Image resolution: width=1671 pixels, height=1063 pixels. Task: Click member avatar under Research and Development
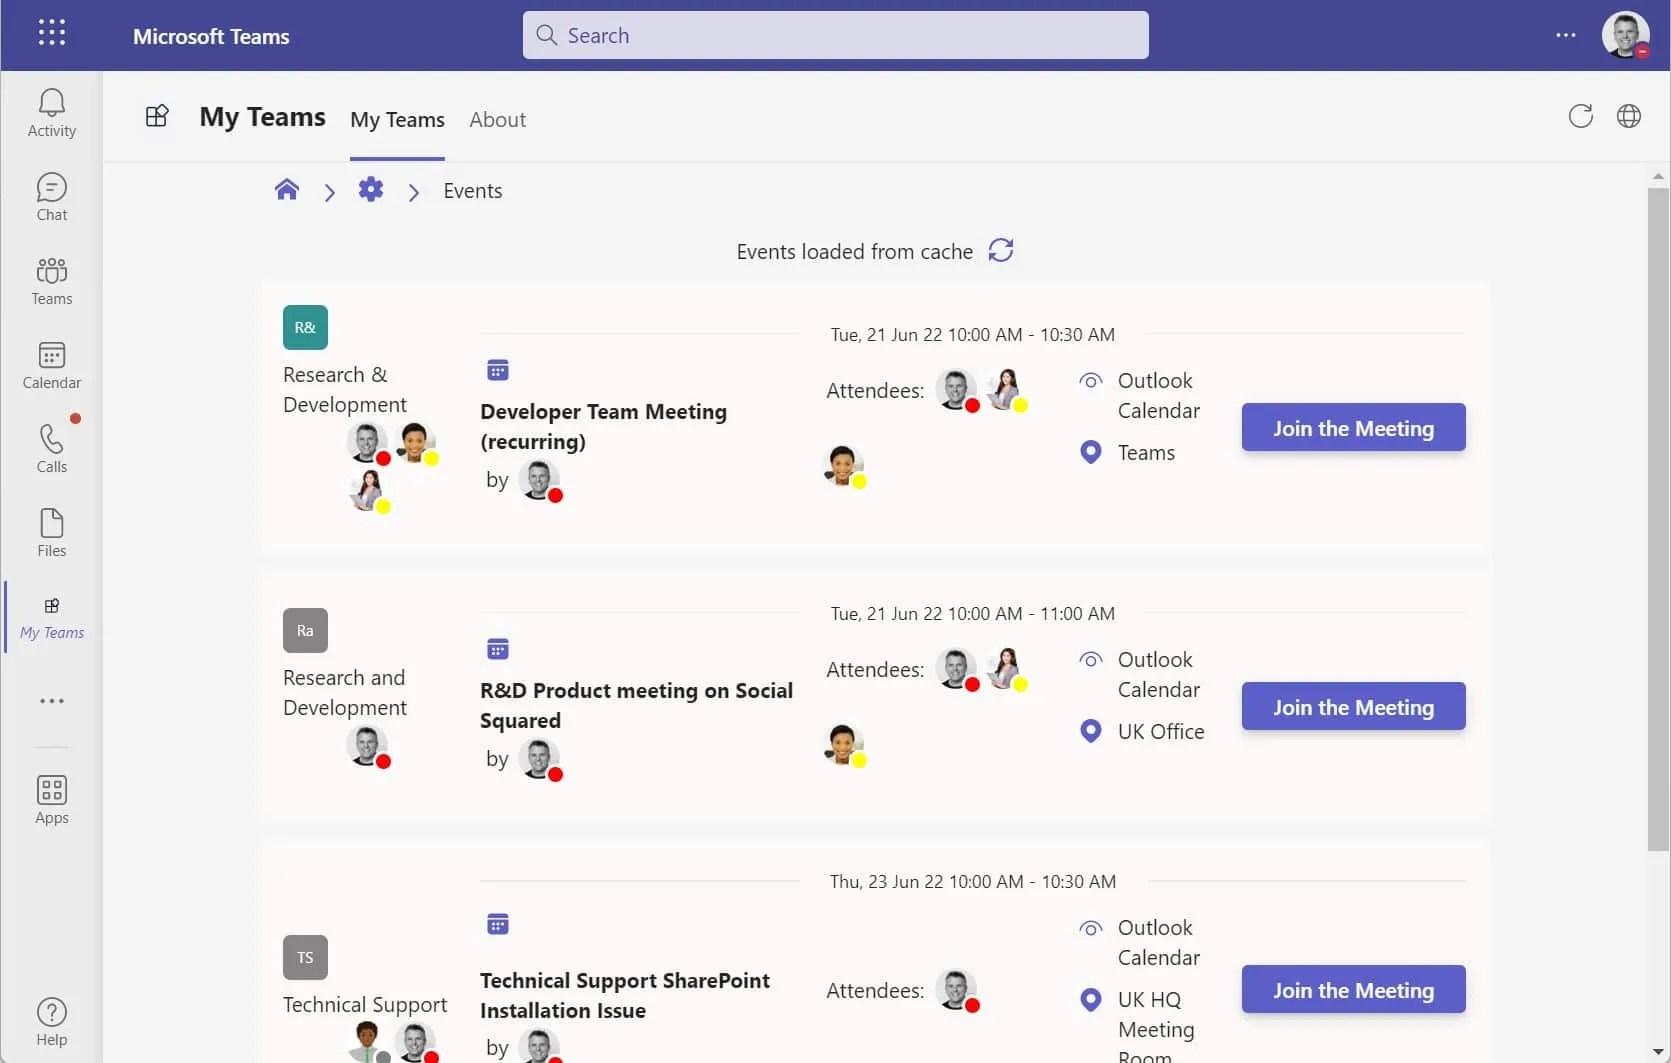368,746
